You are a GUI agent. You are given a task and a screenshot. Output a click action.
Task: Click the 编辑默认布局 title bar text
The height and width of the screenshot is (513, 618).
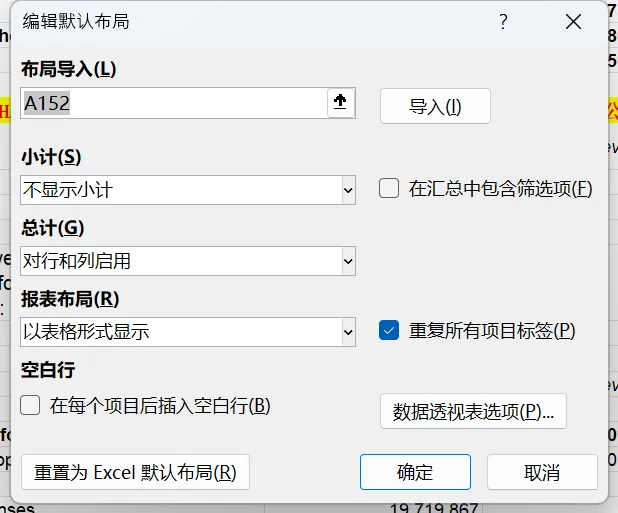tap(76, 21)
